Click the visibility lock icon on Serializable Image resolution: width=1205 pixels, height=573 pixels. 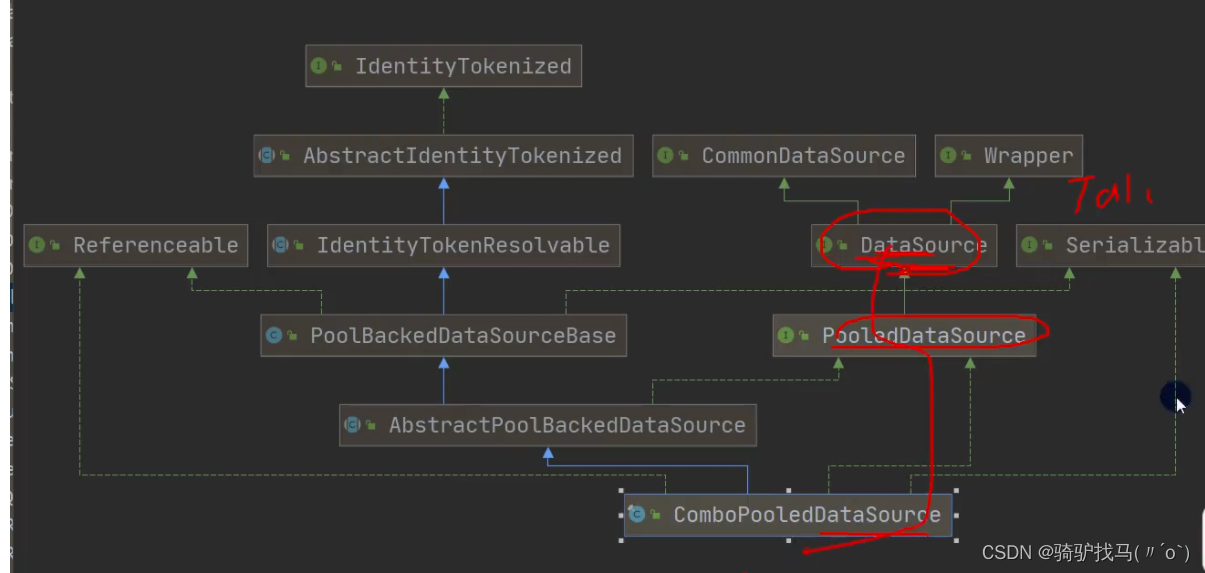coord(1048,246)
